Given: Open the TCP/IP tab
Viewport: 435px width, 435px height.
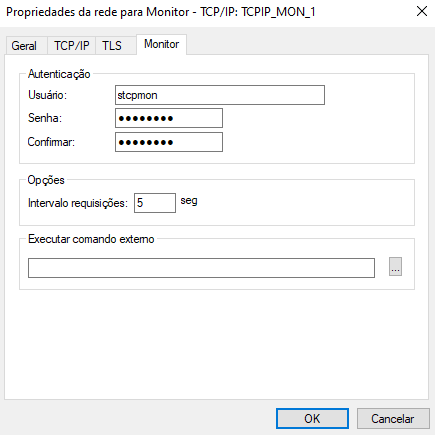Looking at the screenshot, I should pyautogui.click(x=72, y=46).
